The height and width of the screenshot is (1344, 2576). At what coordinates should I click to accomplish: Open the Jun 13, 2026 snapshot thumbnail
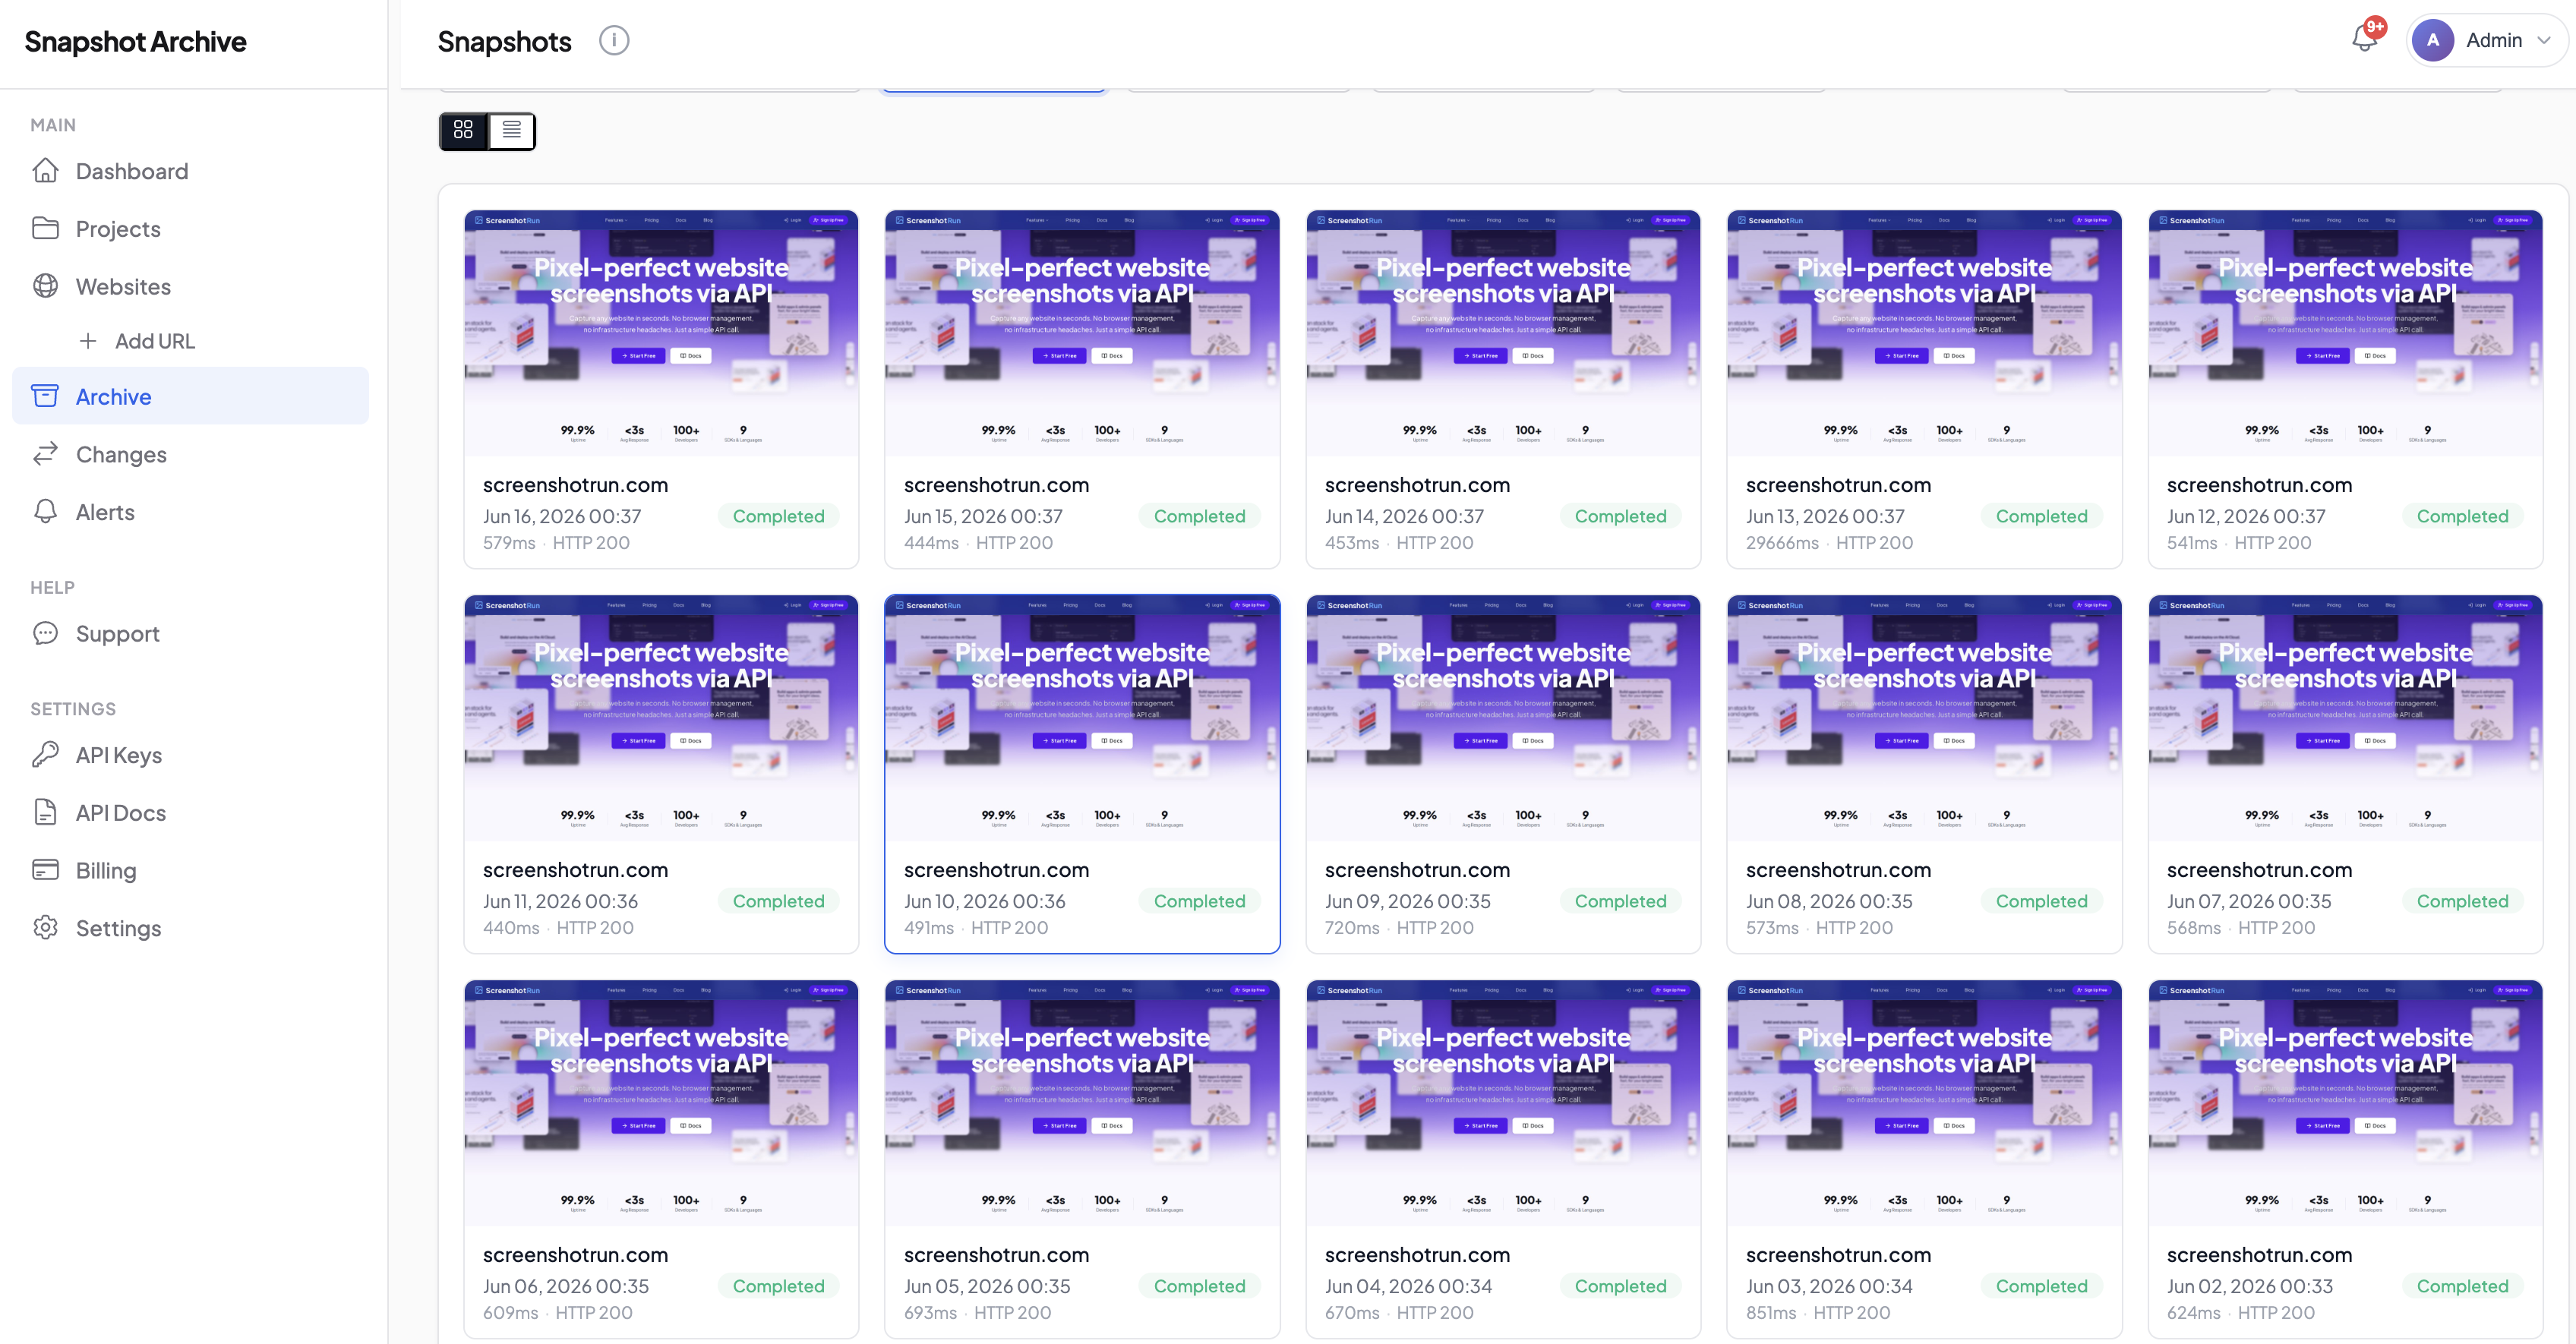point(1924,333)
